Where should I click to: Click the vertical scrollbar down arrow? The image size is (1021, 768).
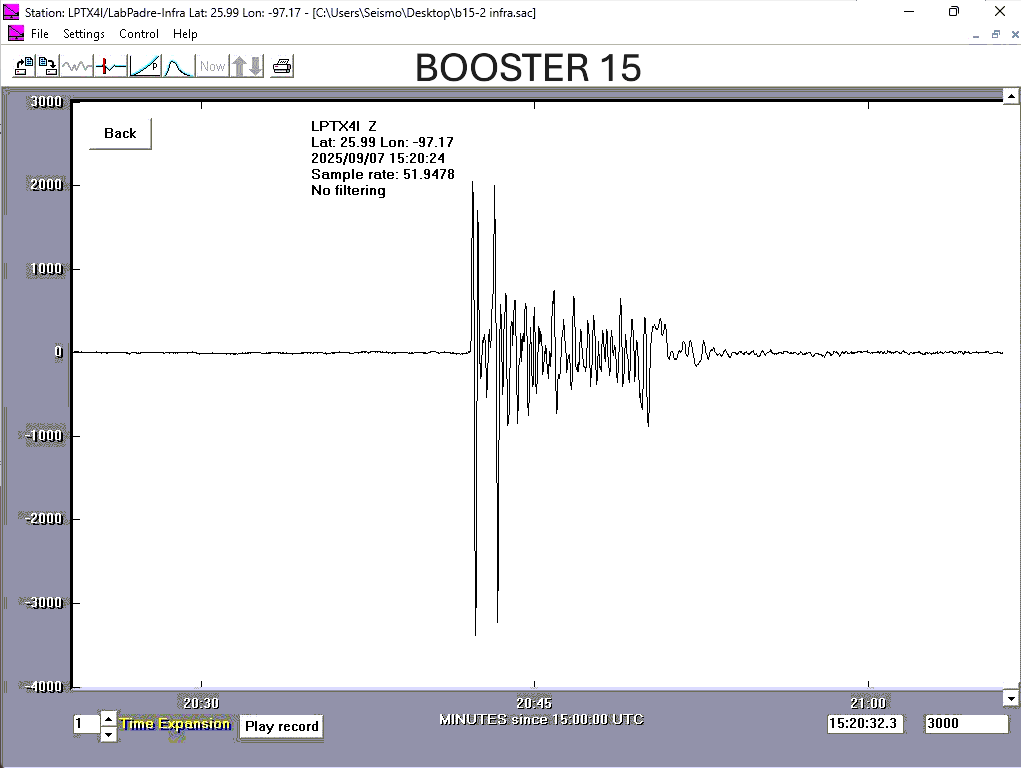coord(1011,699)
